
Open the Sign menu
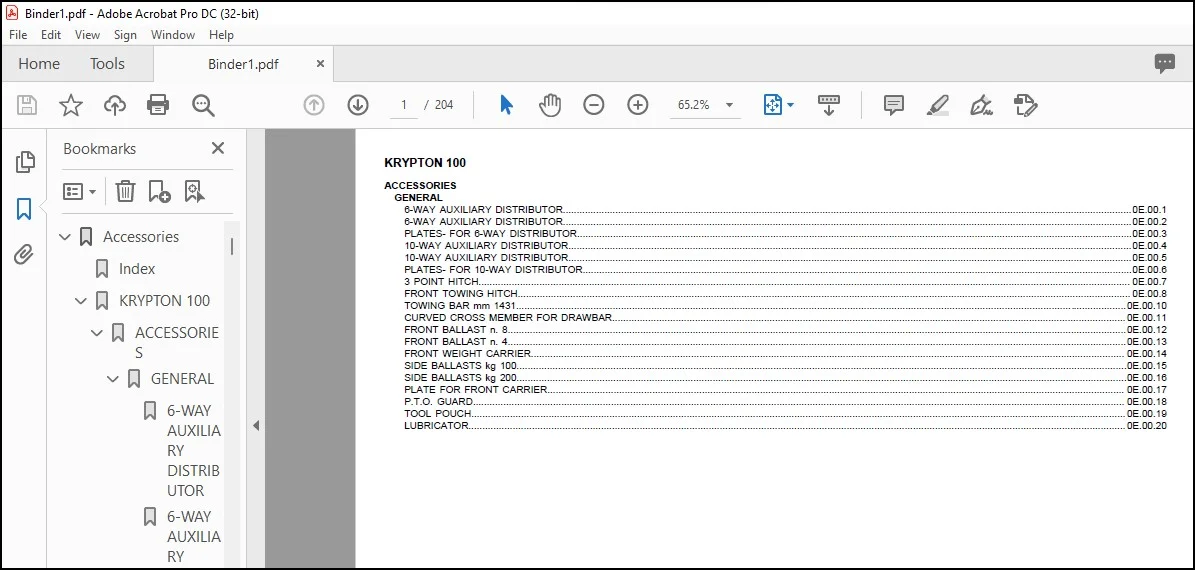tap(125, 35)
